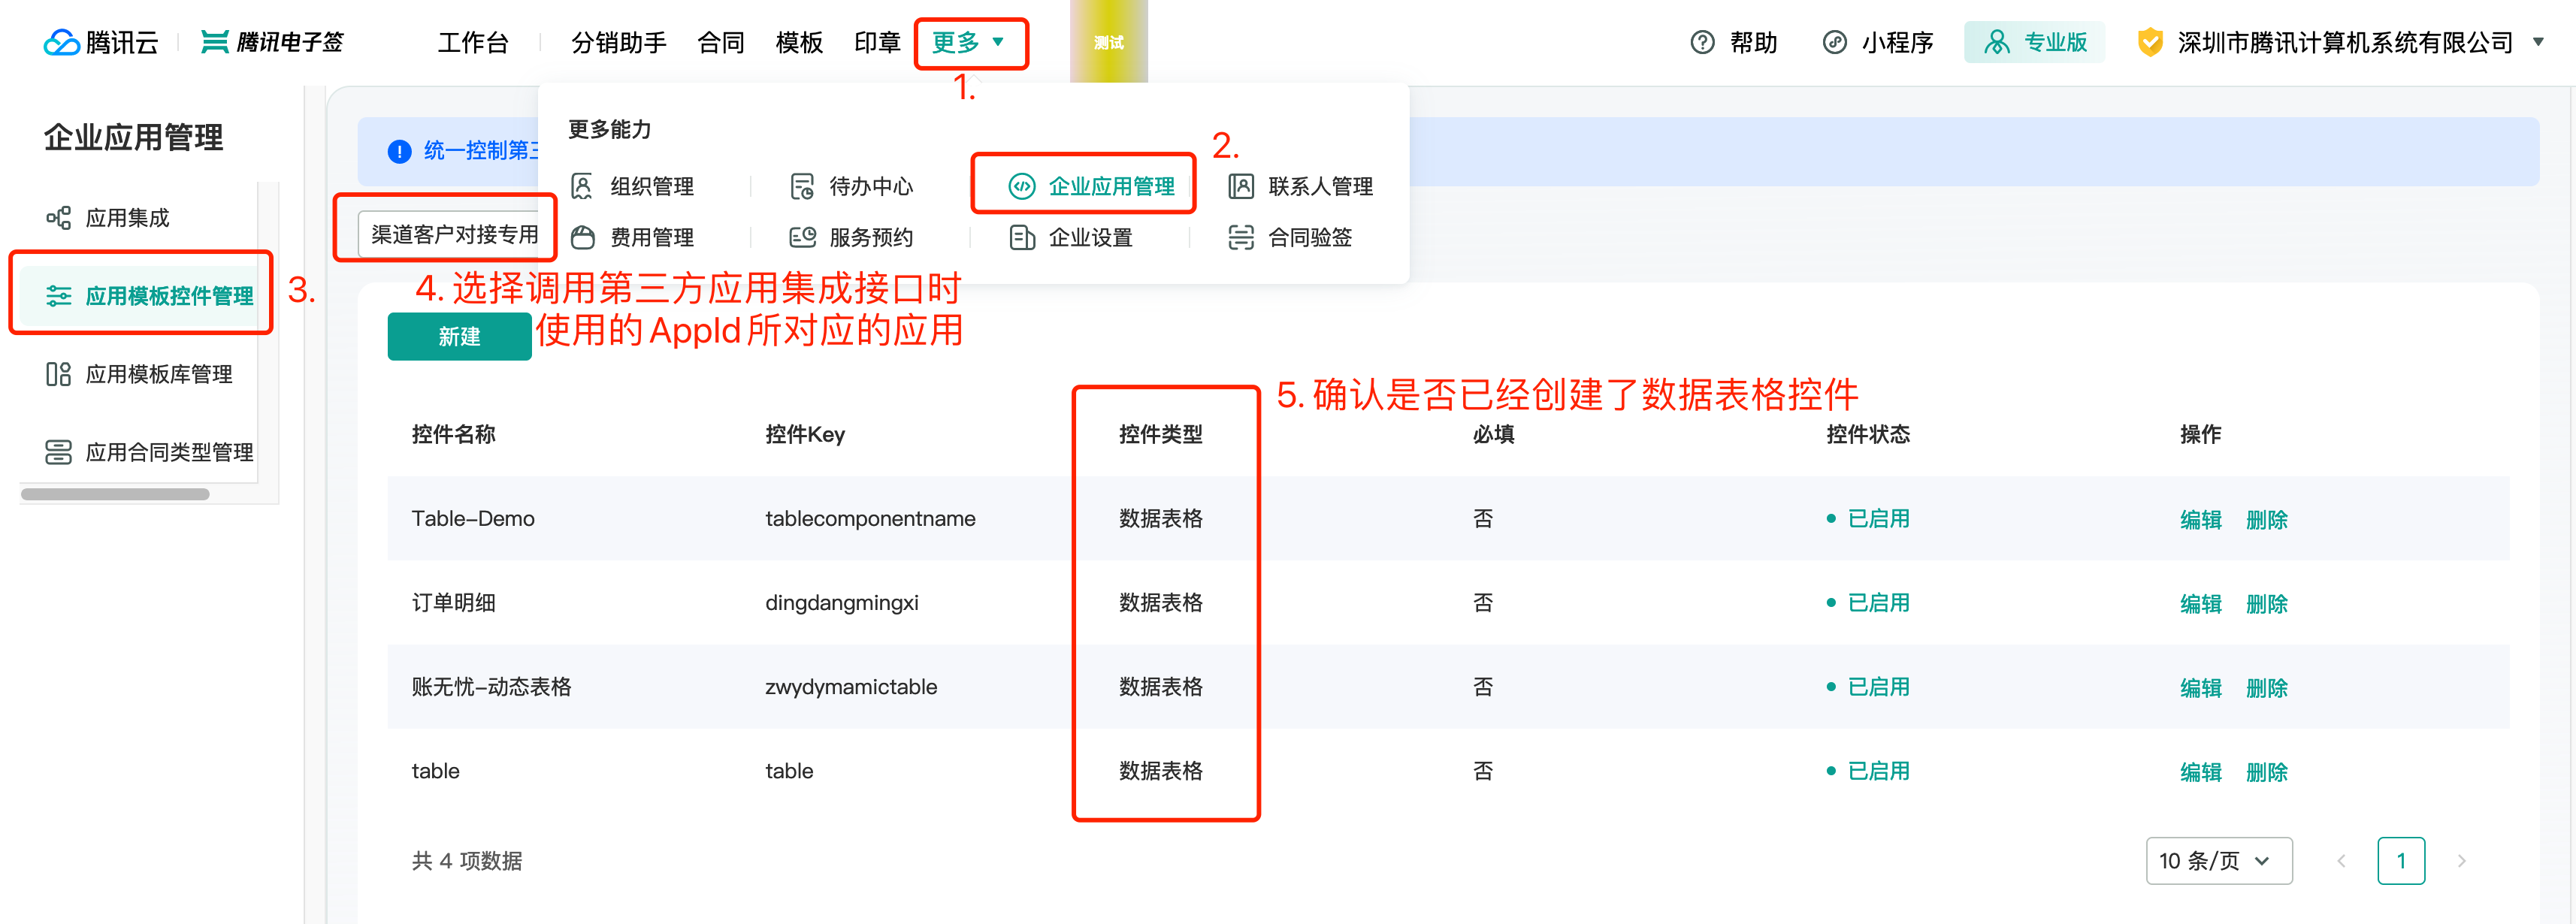Image resolution: width=2576 pixels, height=924 pixels.
Task: Go to the next page arrow
Action: (2461, 861)
